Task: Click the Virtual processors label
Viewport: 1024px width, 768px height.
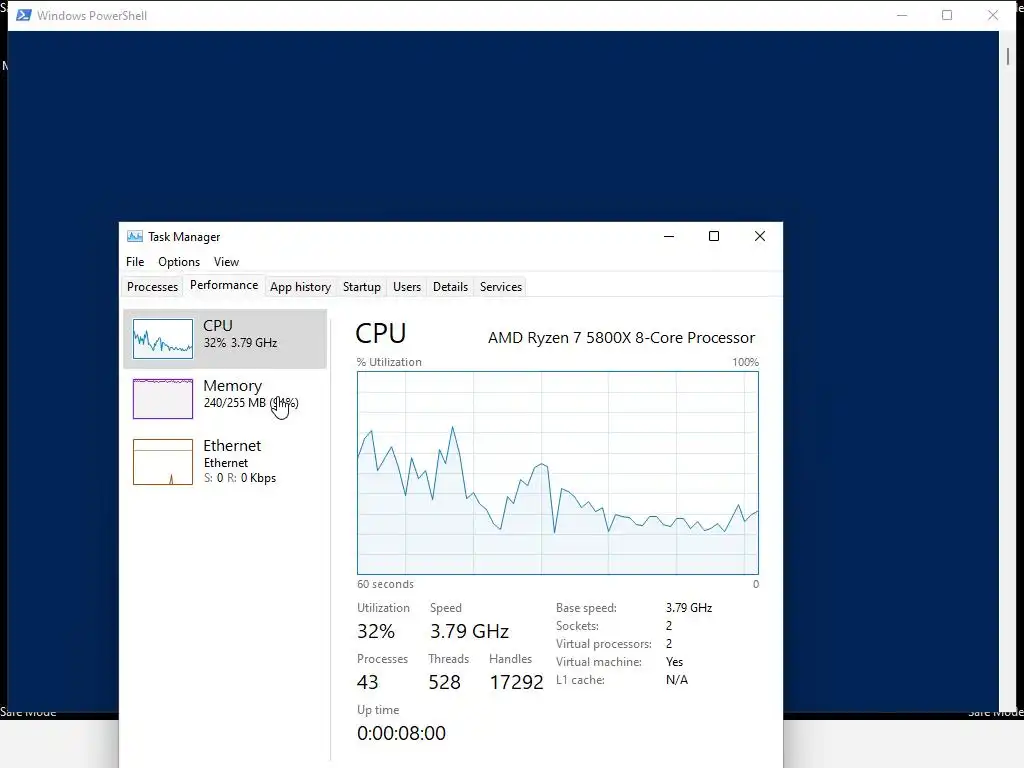Action: click(603, 644)
